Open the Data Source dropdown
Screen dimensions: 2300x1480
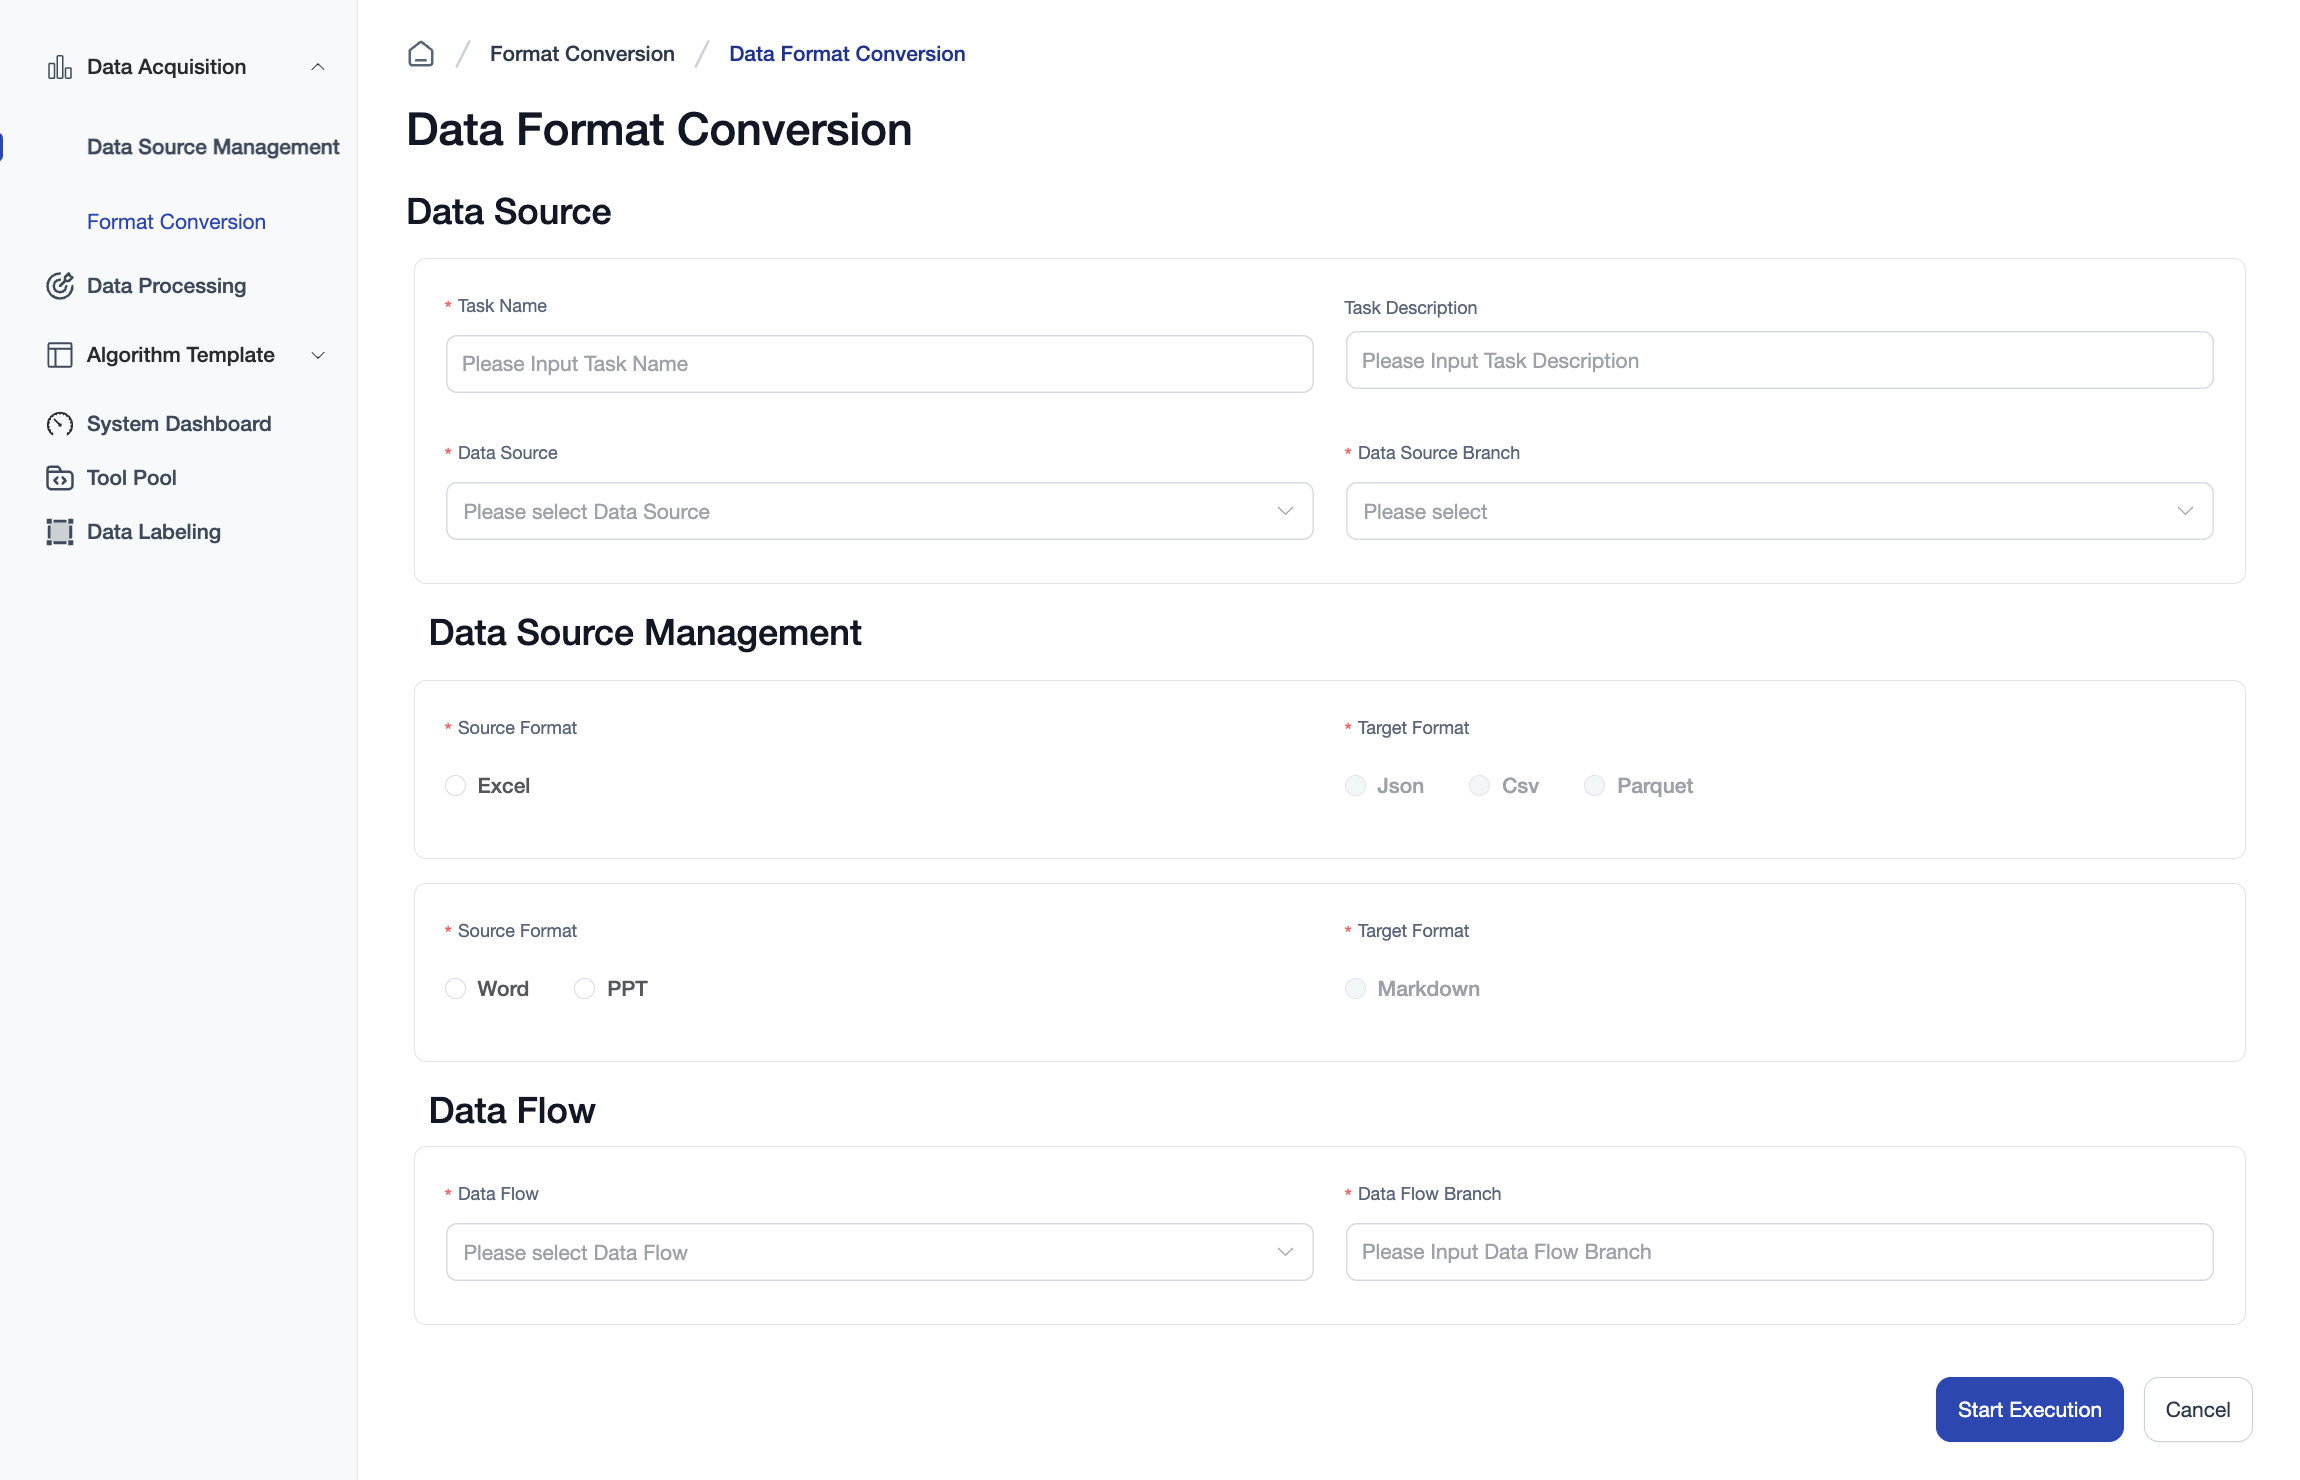point(879,512)
